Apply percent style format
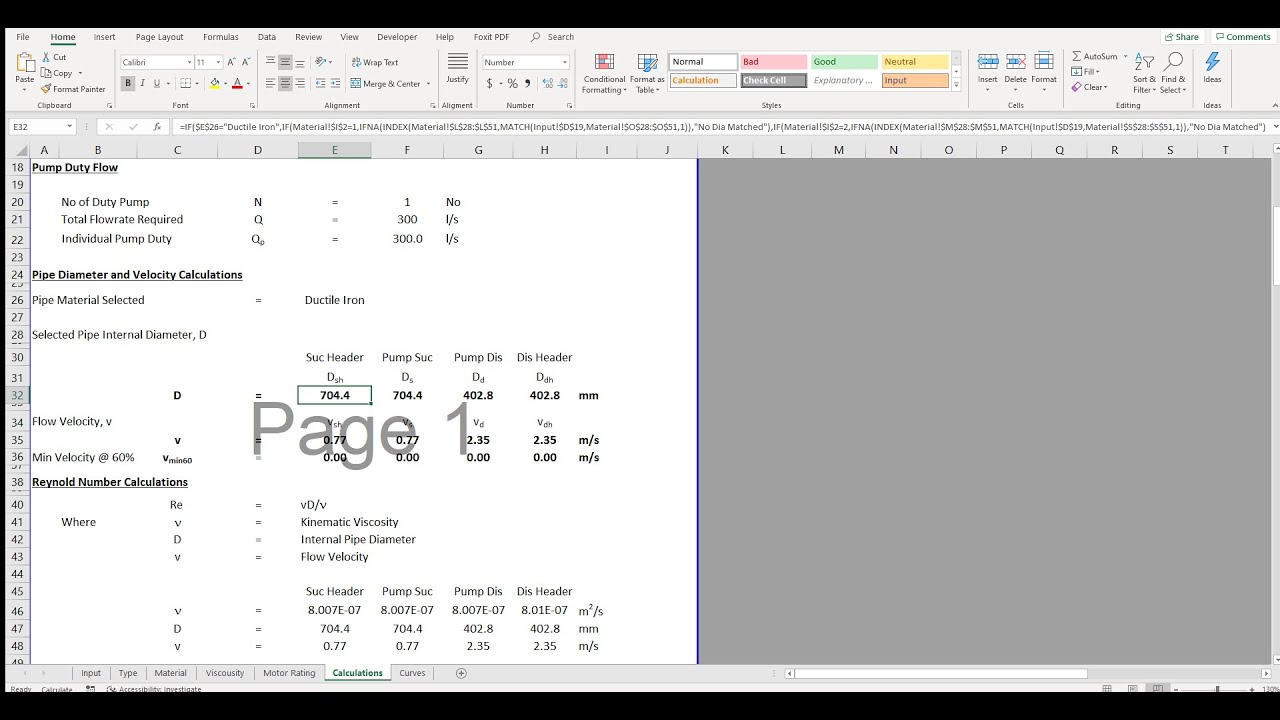The width and height of the screenshot is (1280, 720). tap(512, 84)
